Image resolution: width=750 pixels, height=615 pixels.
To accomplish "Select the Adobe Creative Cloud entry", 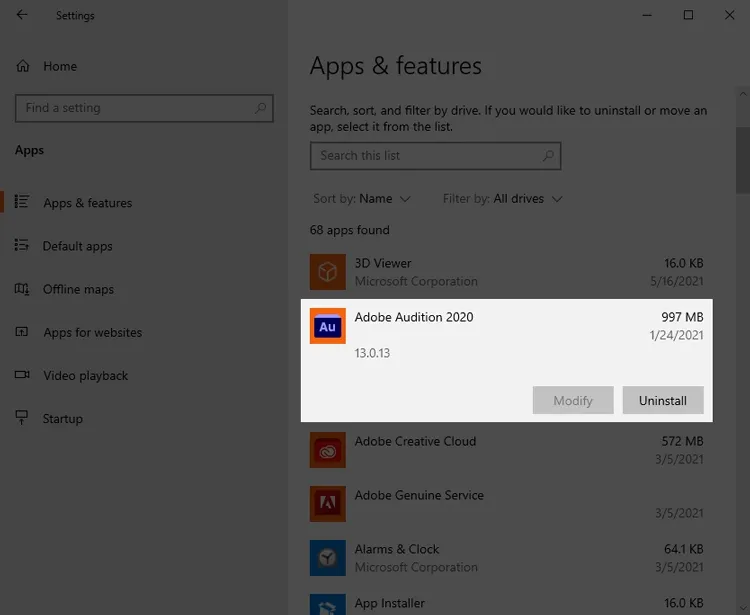I will [507, 450].
